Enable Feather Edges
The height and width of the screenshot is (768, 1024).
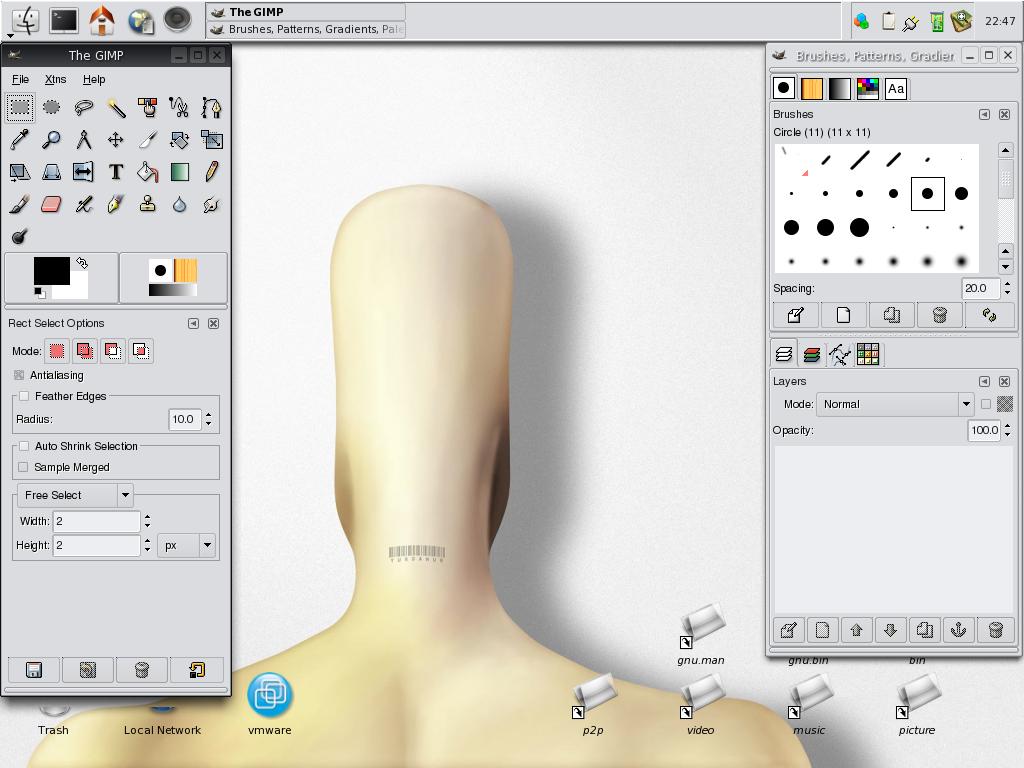coord(24,396)
